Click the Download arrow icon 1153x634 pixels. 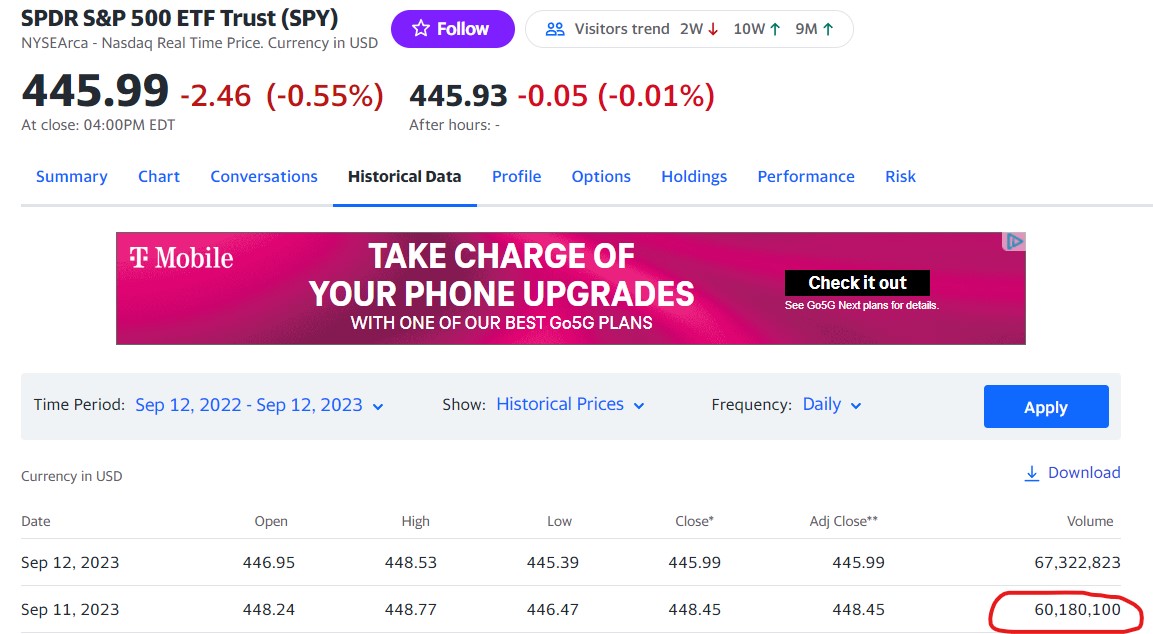tap(1032, 473)
